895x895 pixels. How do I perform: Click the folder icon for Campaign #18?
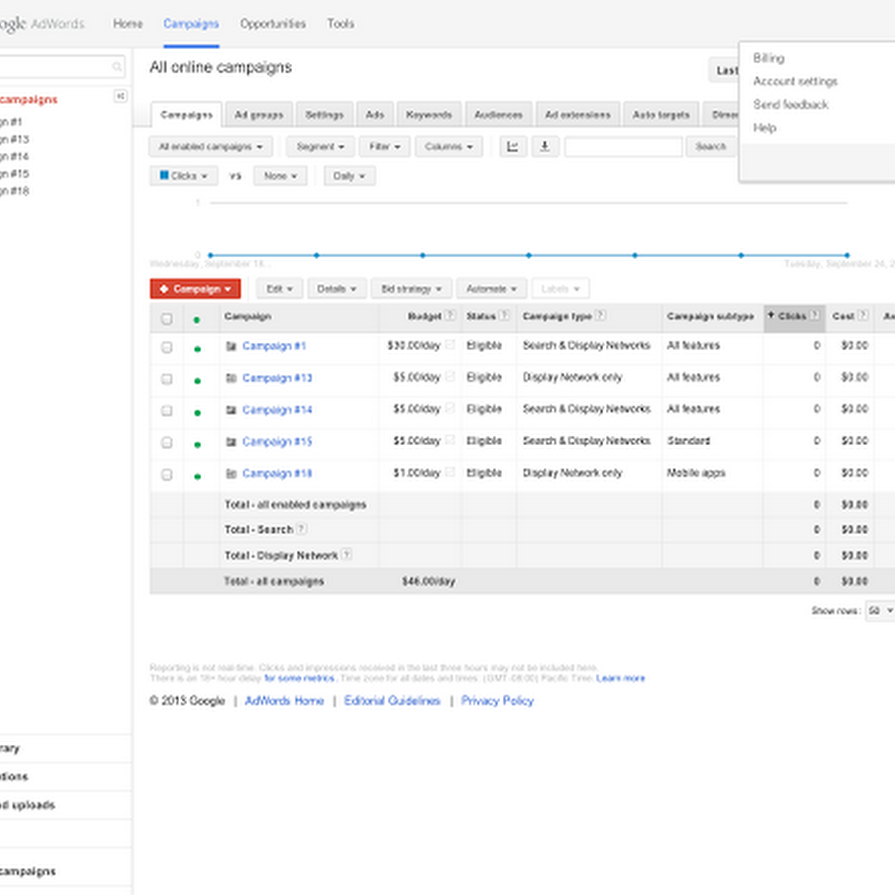(x=231, y=474)
